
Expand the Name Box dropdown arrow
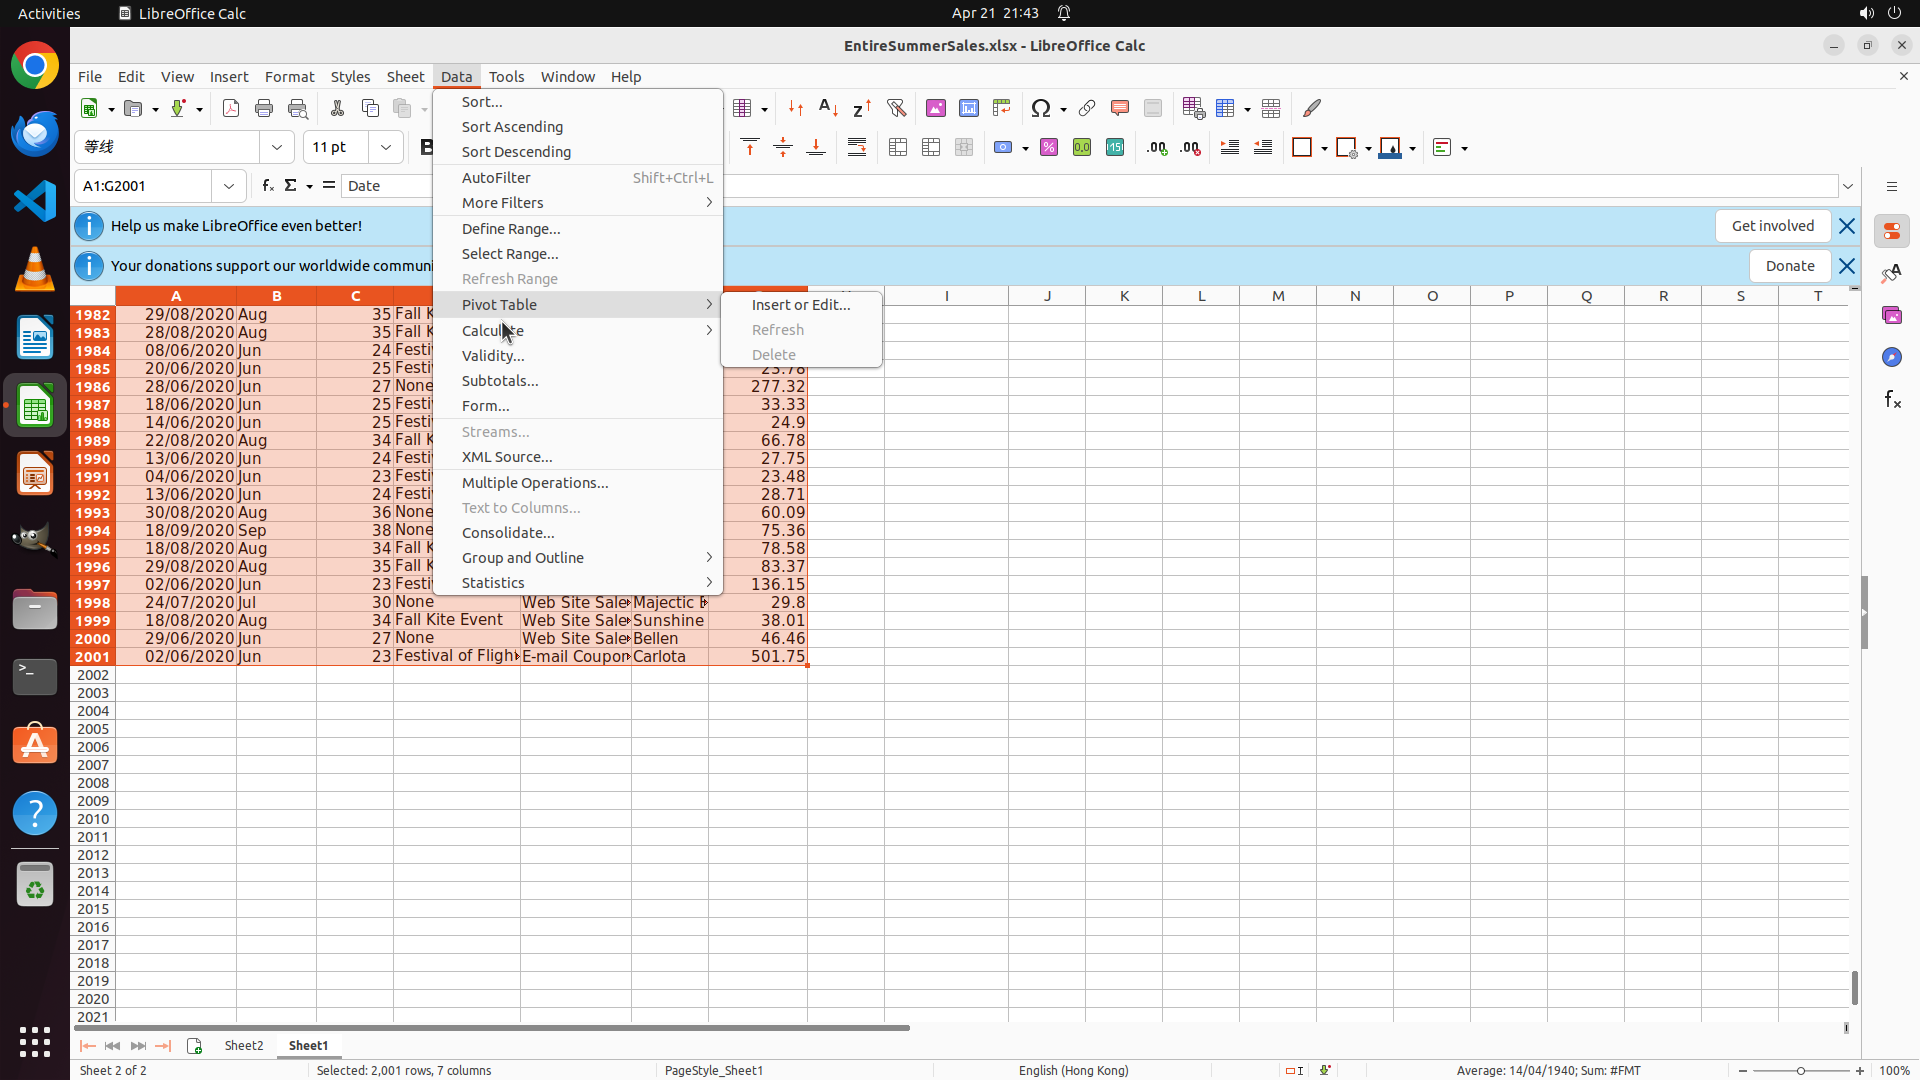coord(229,186)
